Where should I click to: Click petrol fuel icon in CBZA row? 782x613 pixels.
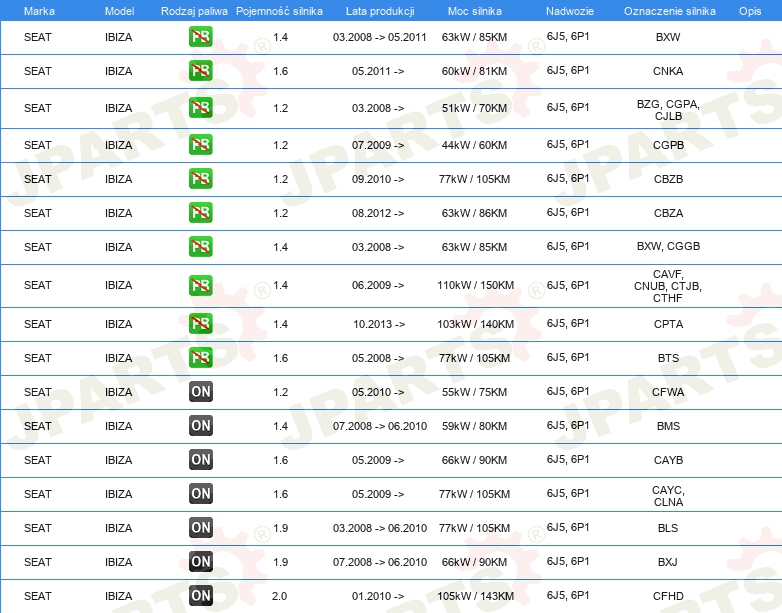coord(200,212)
